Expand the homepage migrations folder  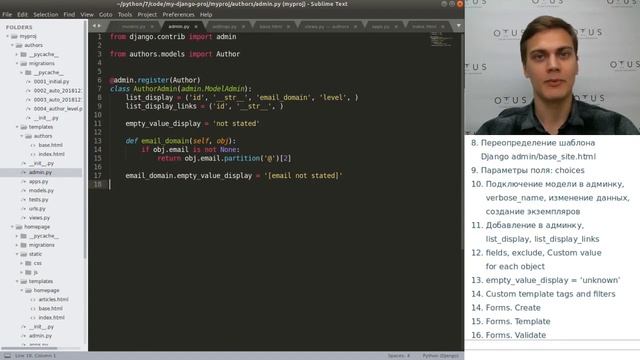(17, 245)
